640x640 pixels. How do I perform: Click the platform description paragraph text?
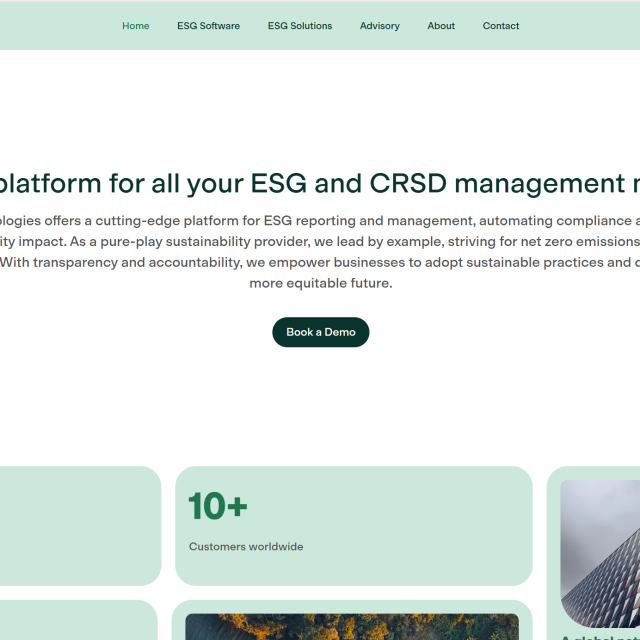coord(320,241)
